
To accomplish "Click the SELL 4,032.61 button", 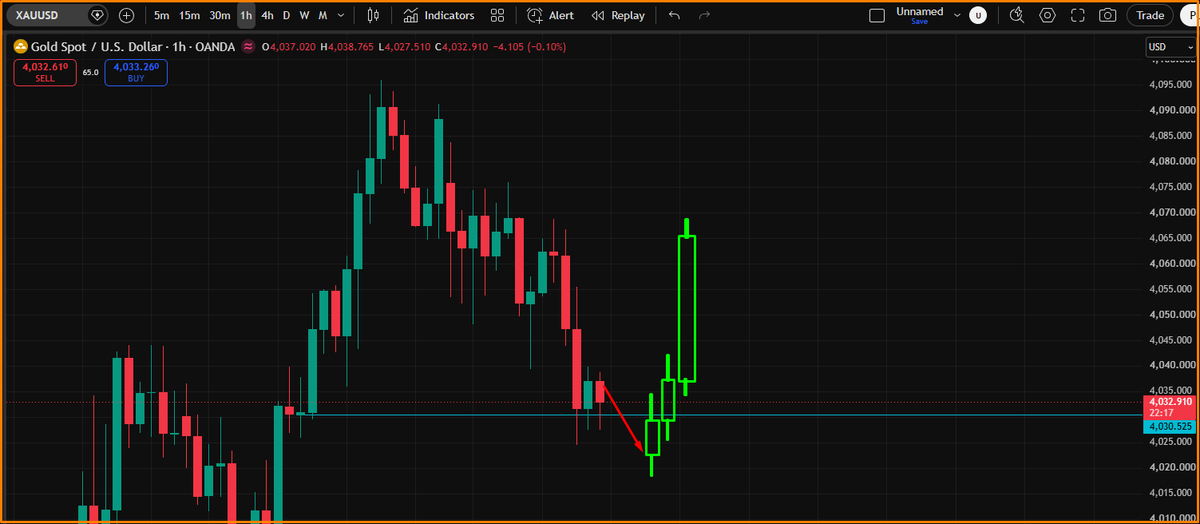I will [x=44, y=72].
